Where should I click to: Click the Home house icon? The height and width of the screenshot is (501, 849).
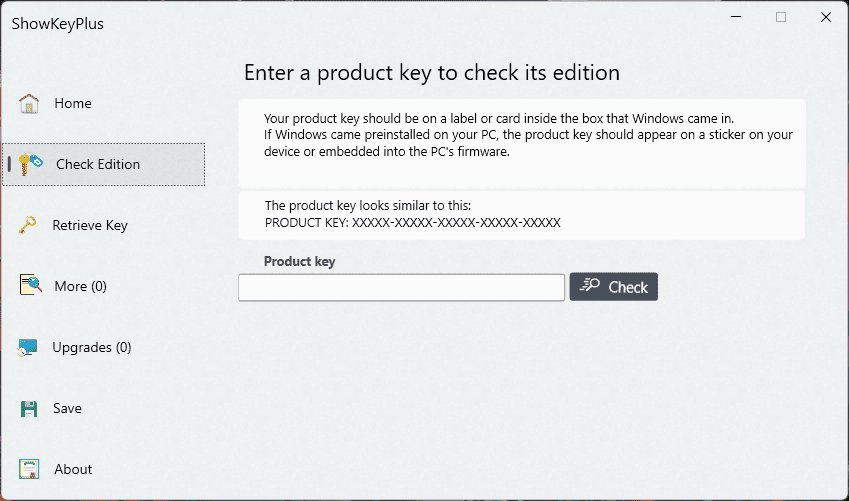(x=29, y=103)
